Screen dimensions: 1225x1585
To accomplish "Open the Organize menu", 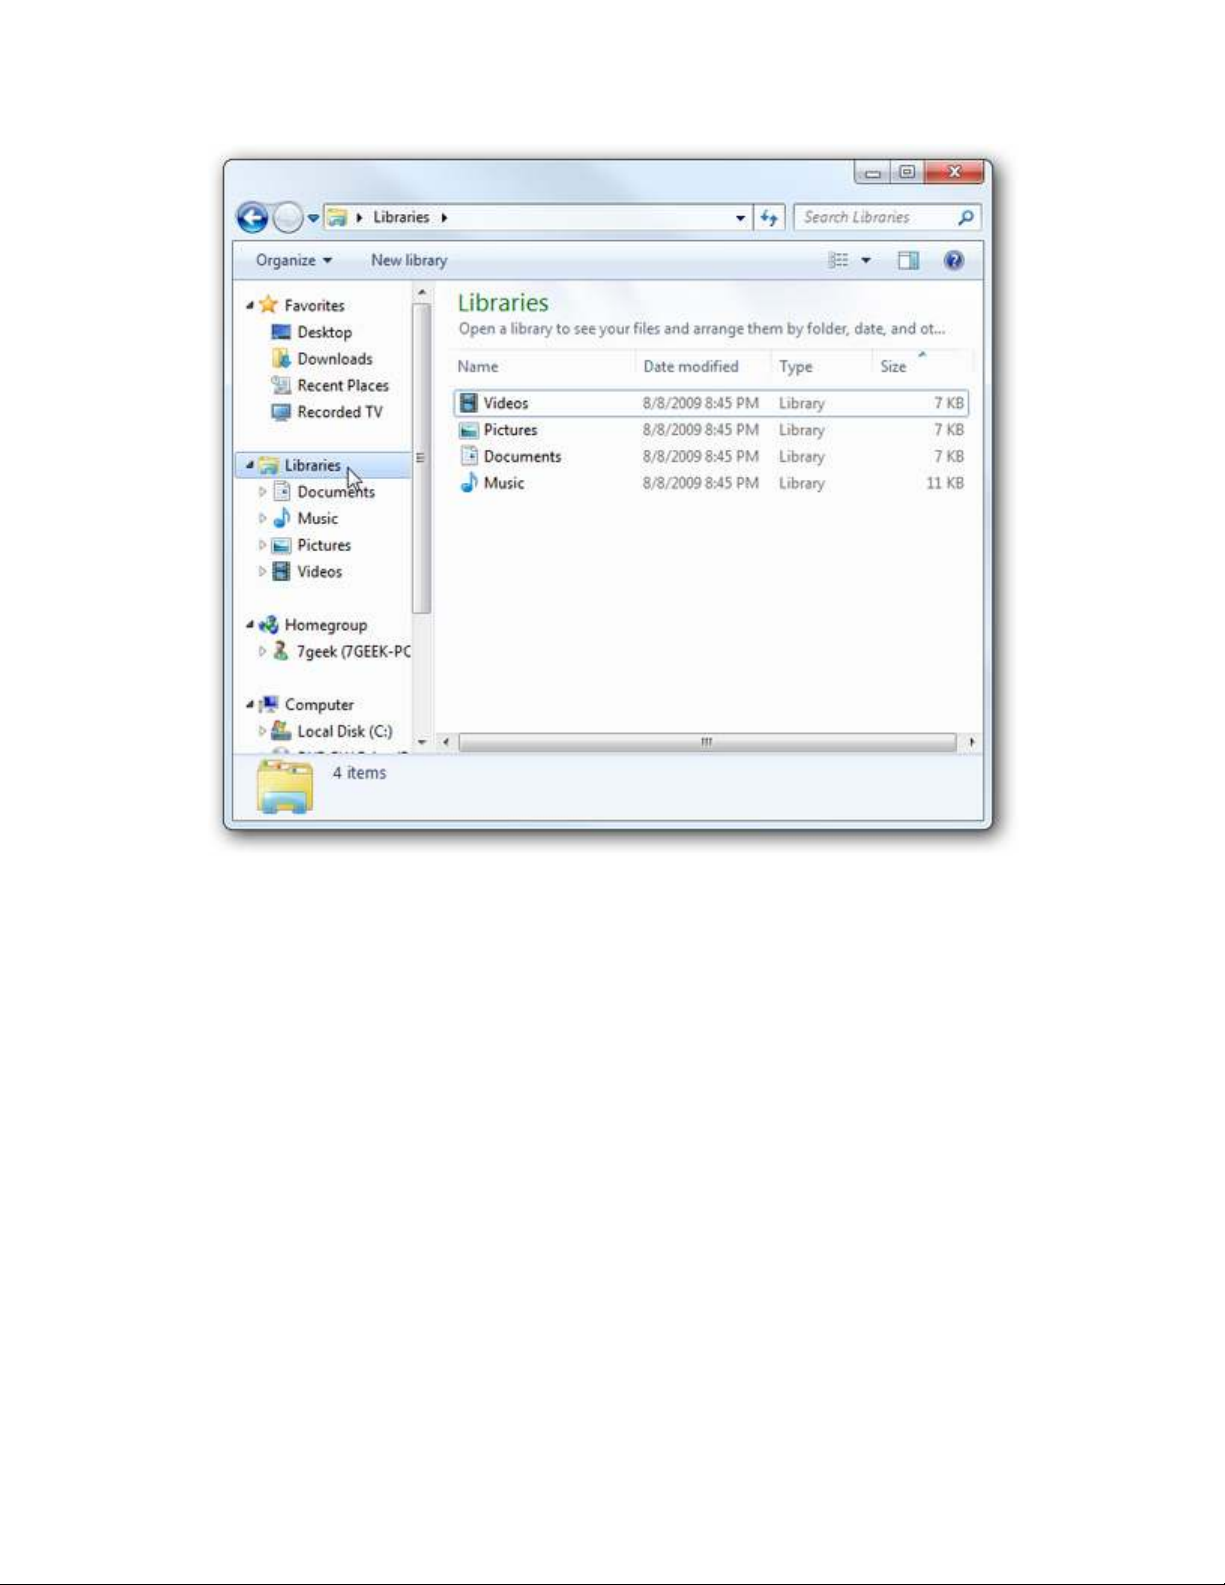I will 293,260.
